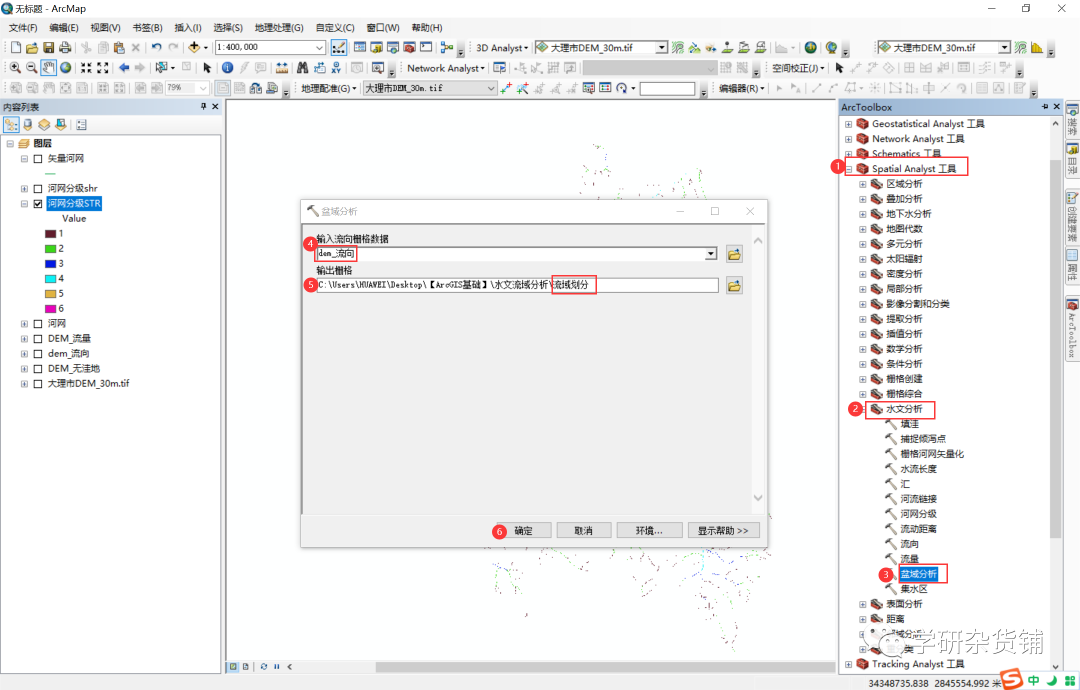Toggle visibility of DEM_无洼地 layer

coord(38,368)
